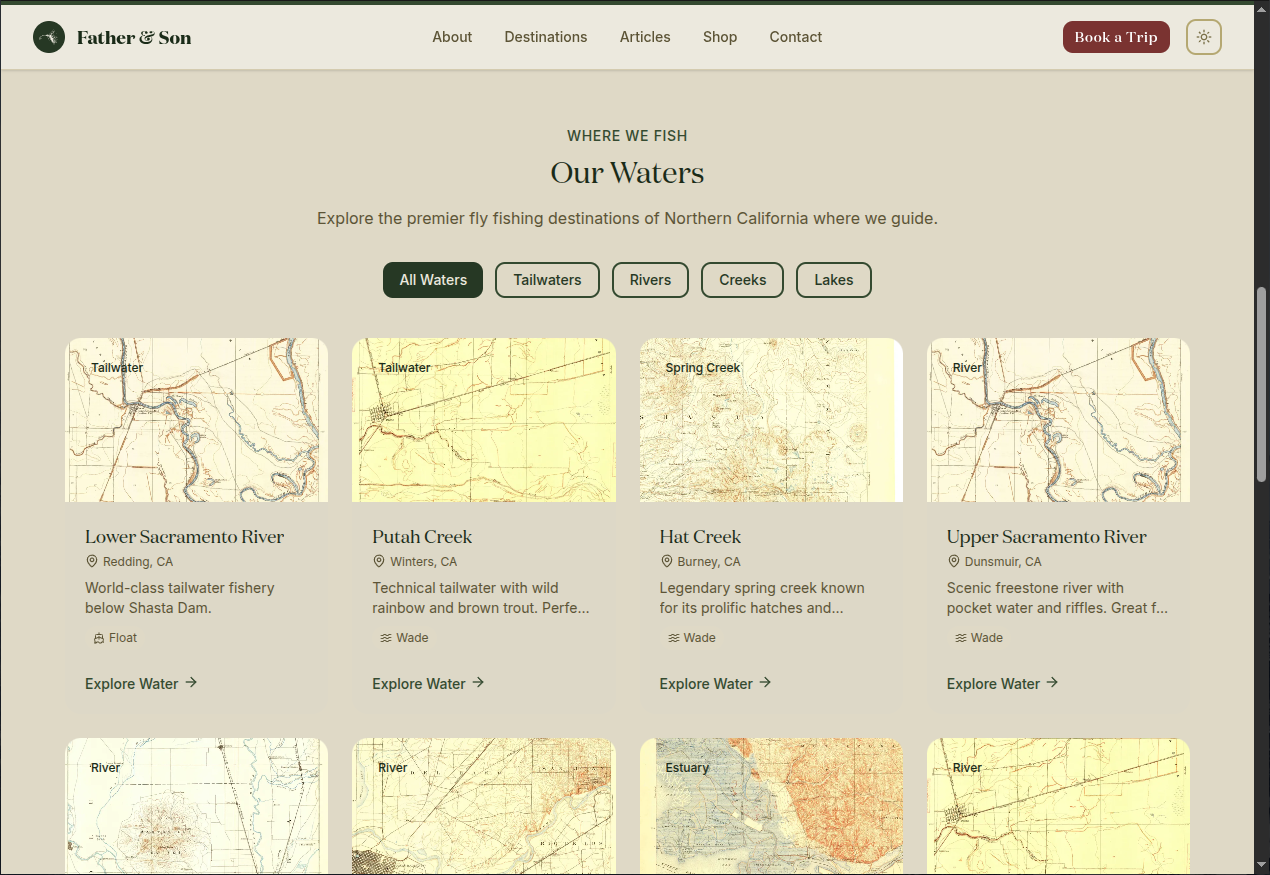Select the Creeks filter
Viewport: 1270px width, 875px height.
tap(742, 280)
